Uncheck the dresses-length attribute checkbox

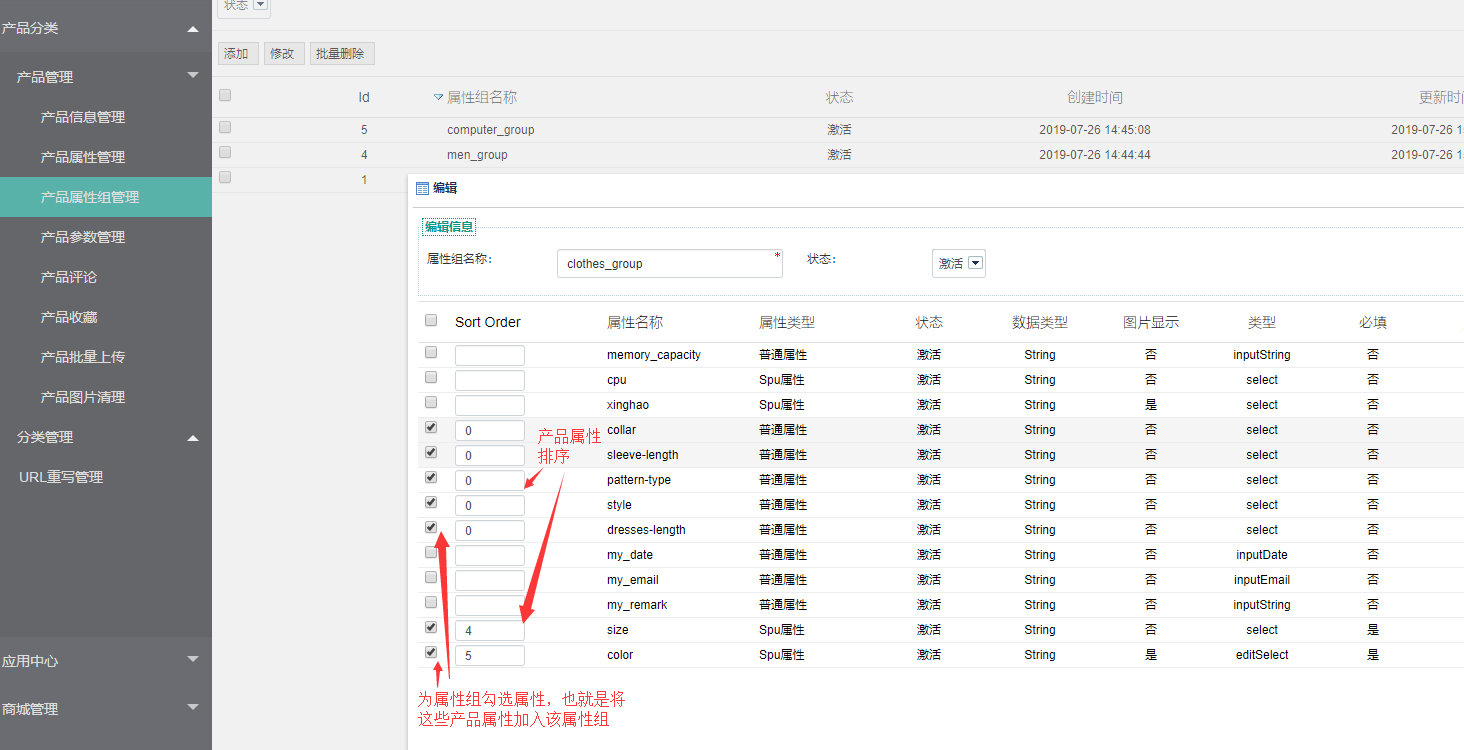(431, 527)
